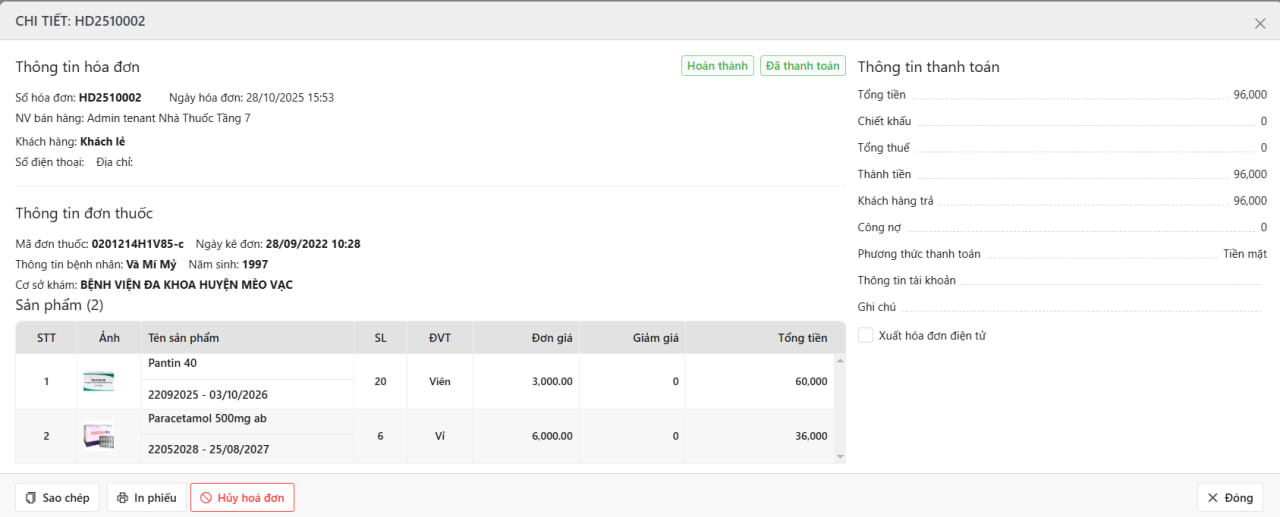Viewport: 1280px width, 517px height.
Task: Print the invoice with In phiếu
Action: [x=146, y=497]
